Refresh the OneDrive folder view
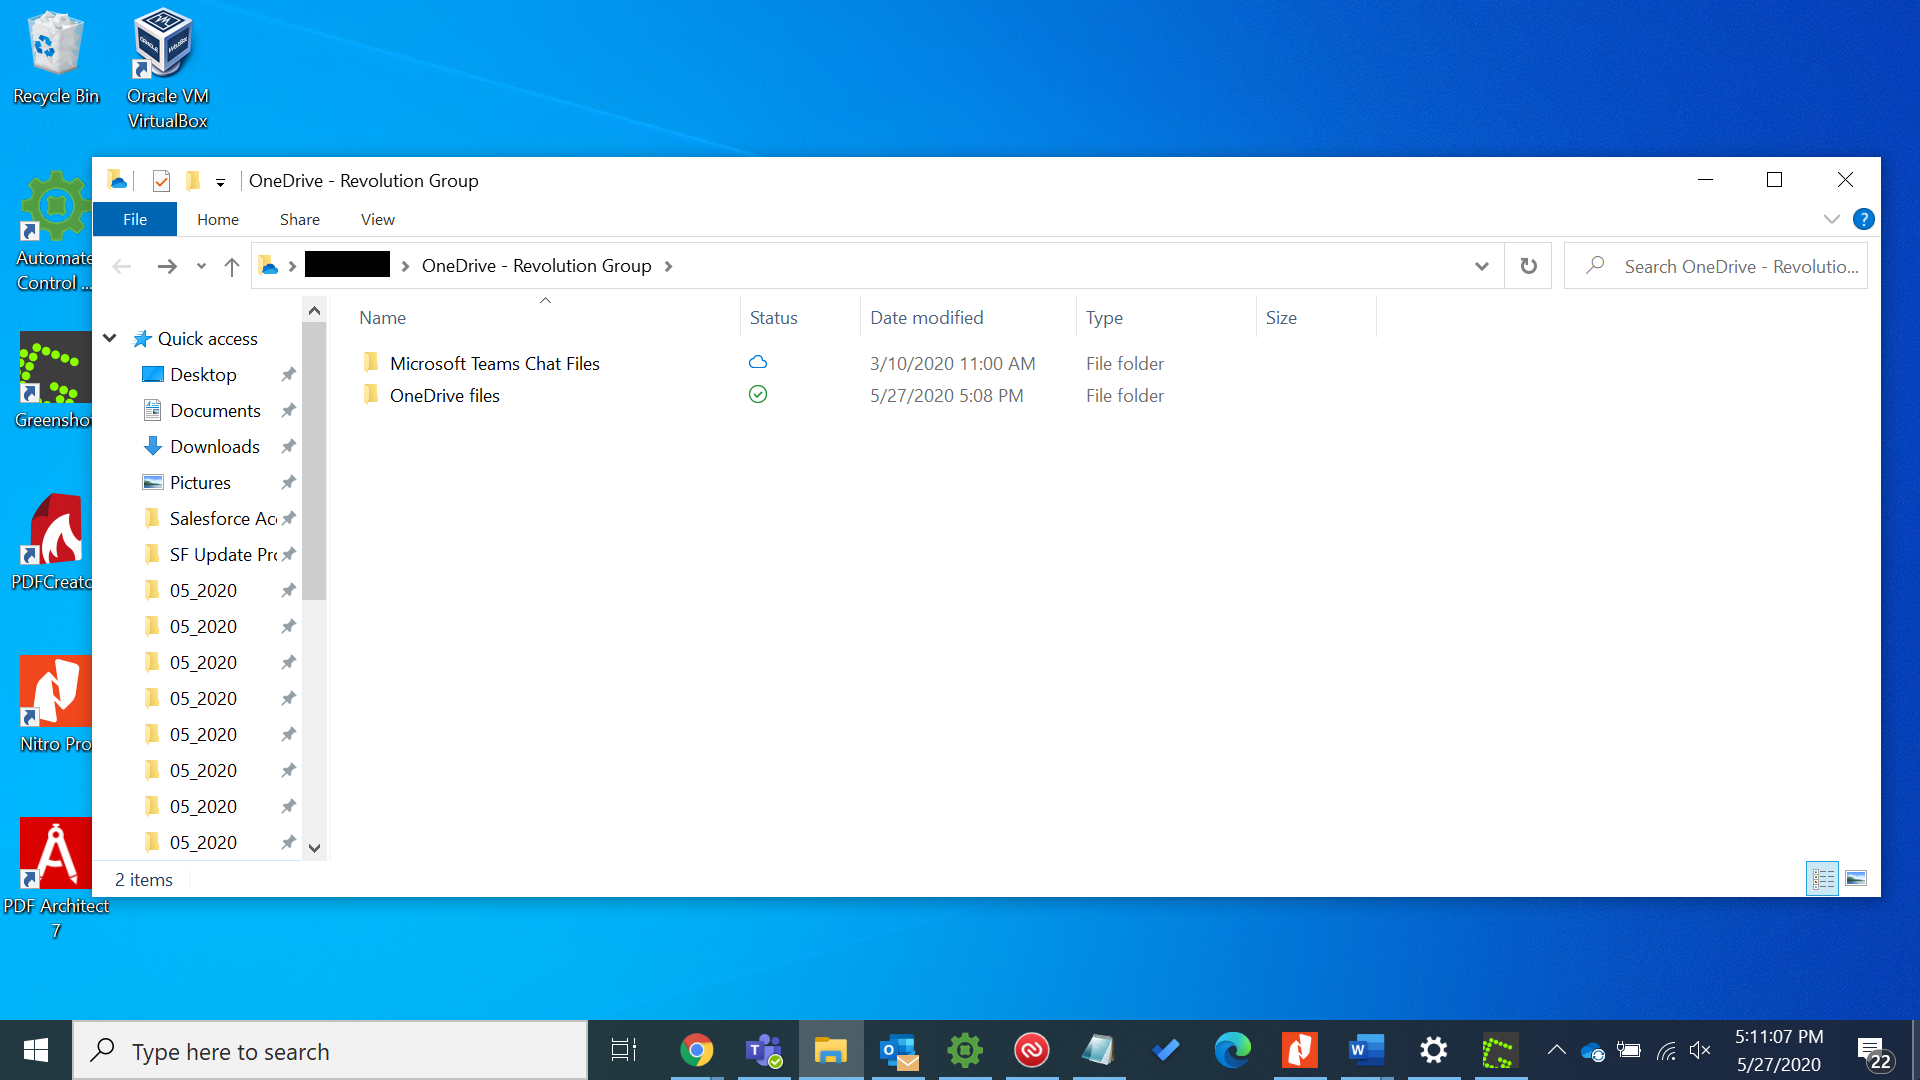 pyautogui.click(x=1528, y=266)
